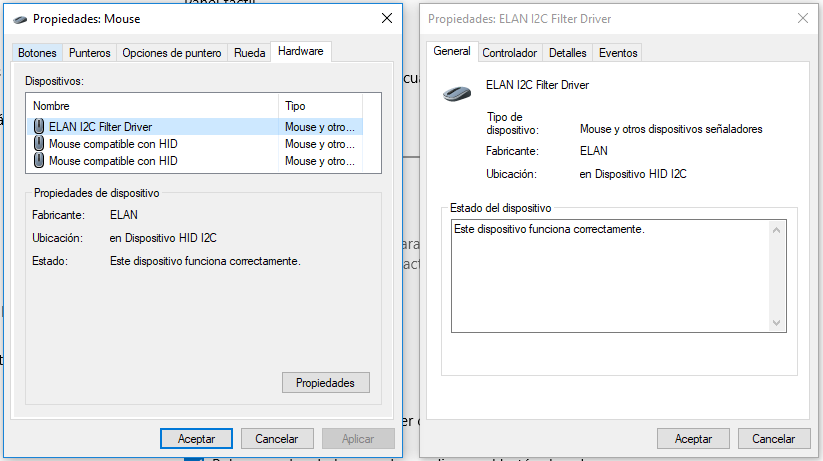Select the Rueda tab
The image size is (823, 461).
point(249,53)
